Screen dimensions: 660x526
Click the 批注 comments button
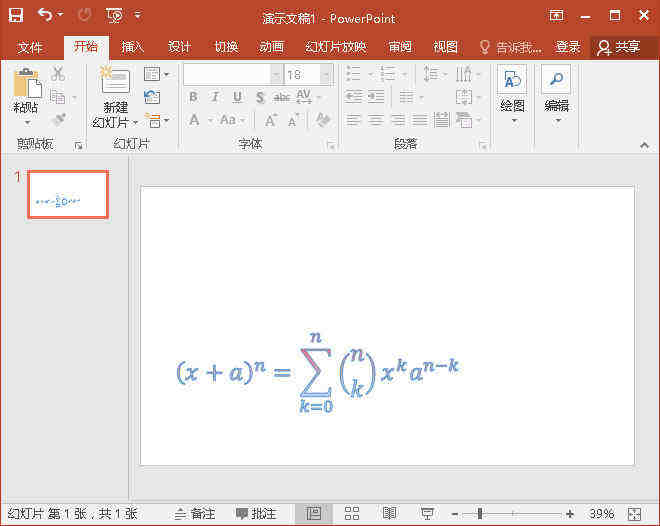click(255, 514)
